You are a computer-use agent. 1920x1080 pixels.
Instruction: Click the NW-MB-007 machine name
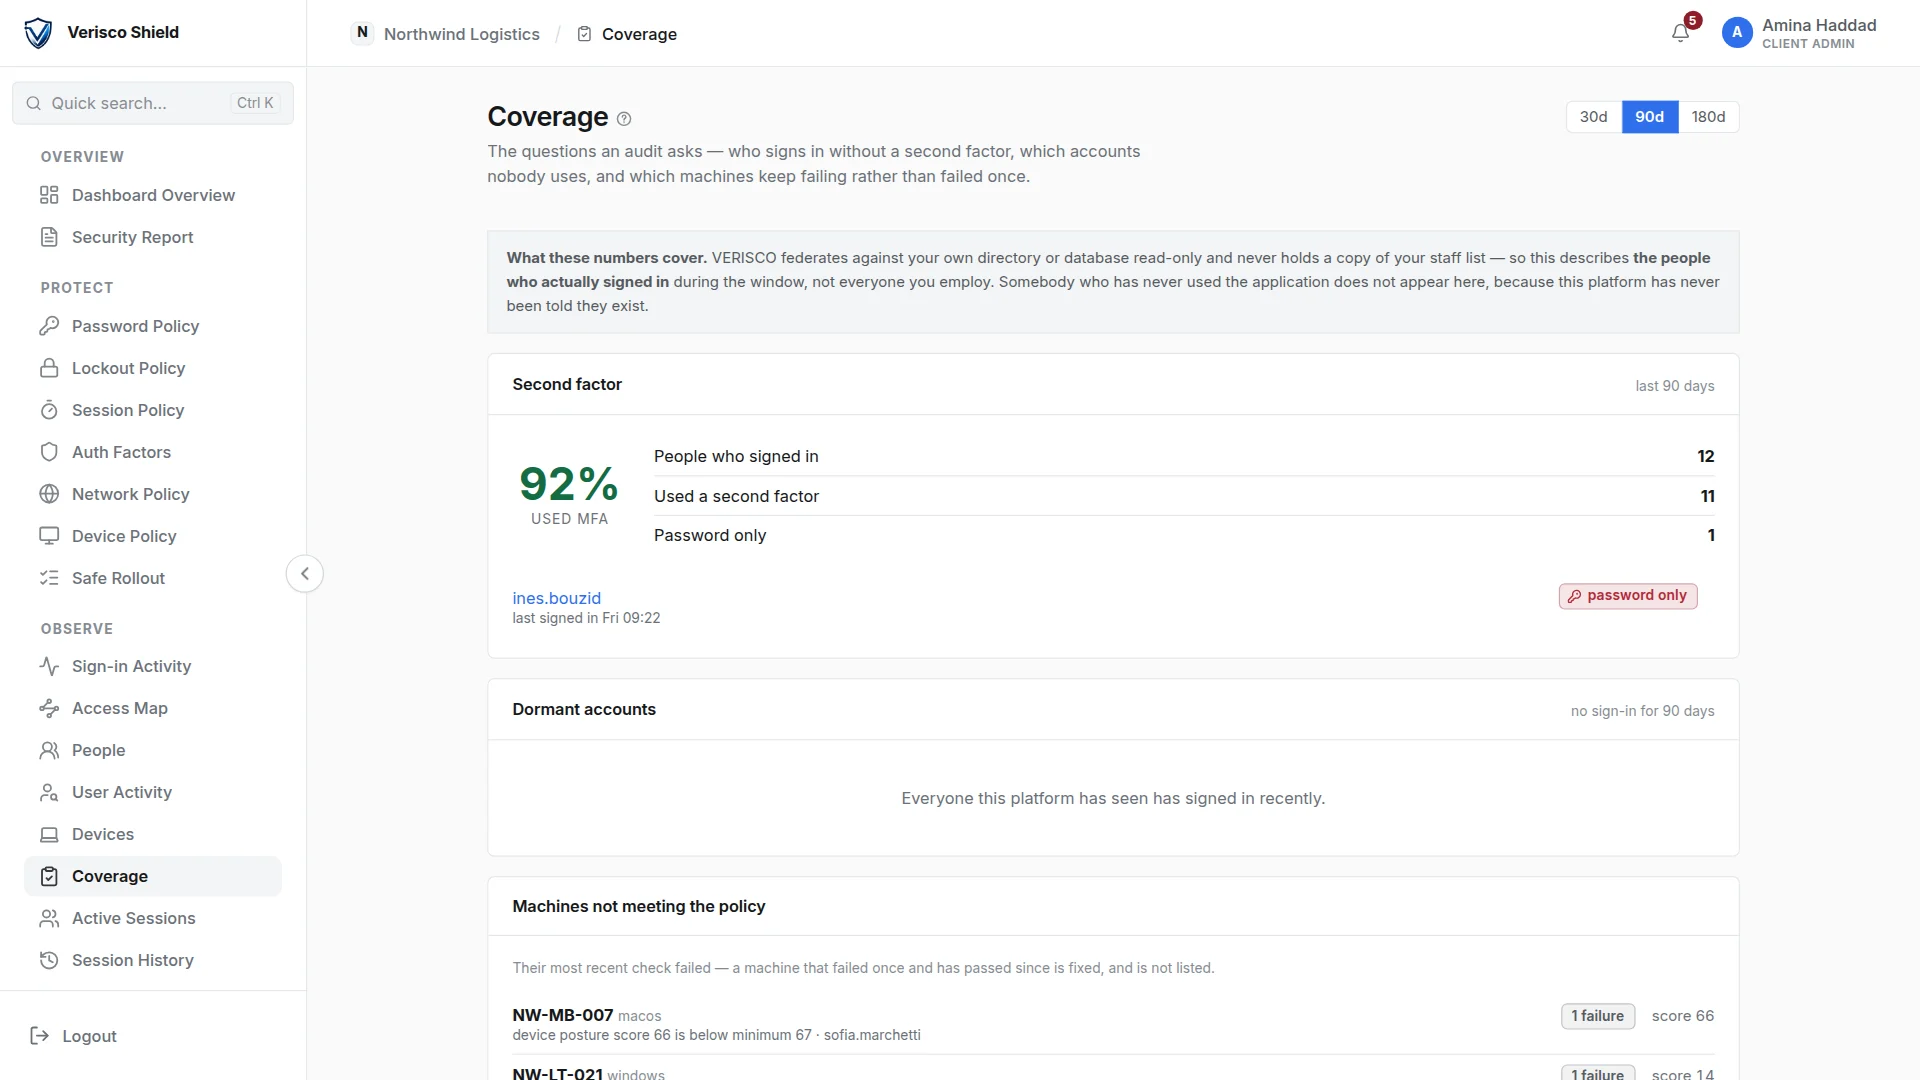pyautogui.click(x=562, y=1015)
